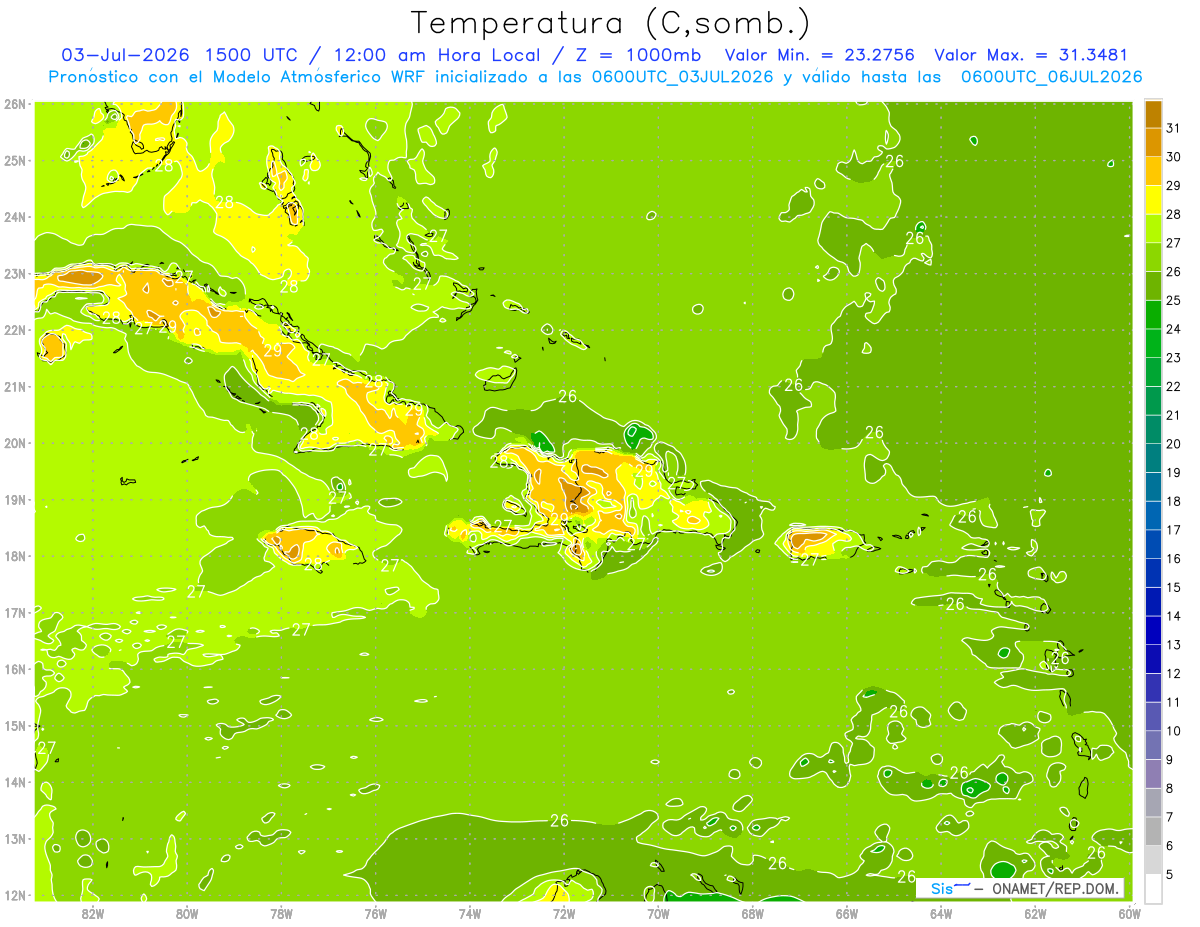Click the latitude axis label 18N
This screenshot has width=1200, height=927.
pos(15,556)
